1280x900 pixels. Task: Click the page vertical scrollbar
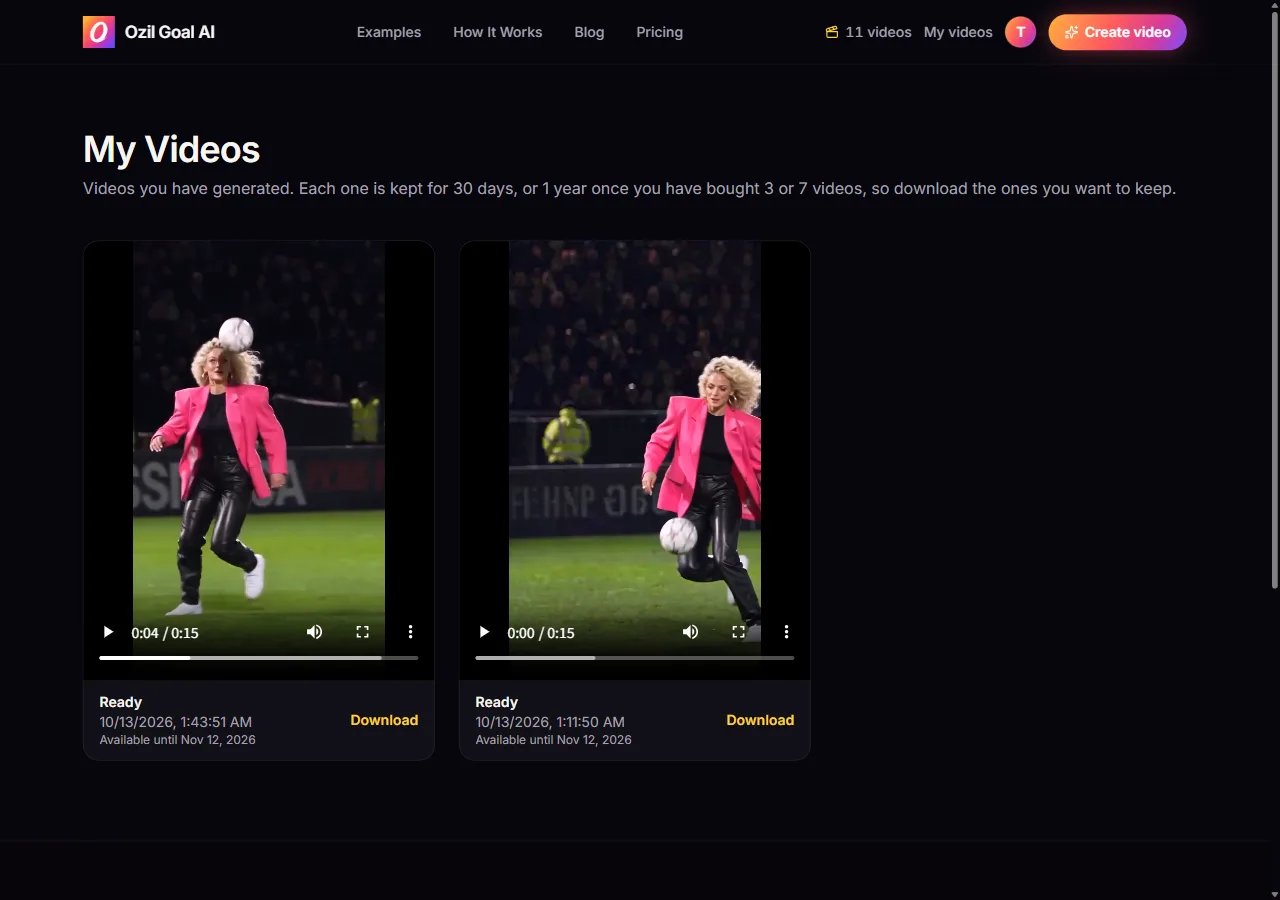[x=1274, y=300]
